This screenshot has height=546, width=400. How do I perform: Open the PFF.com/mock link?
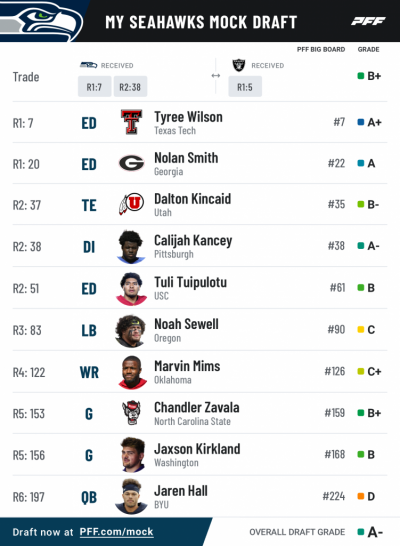point(116,532)
